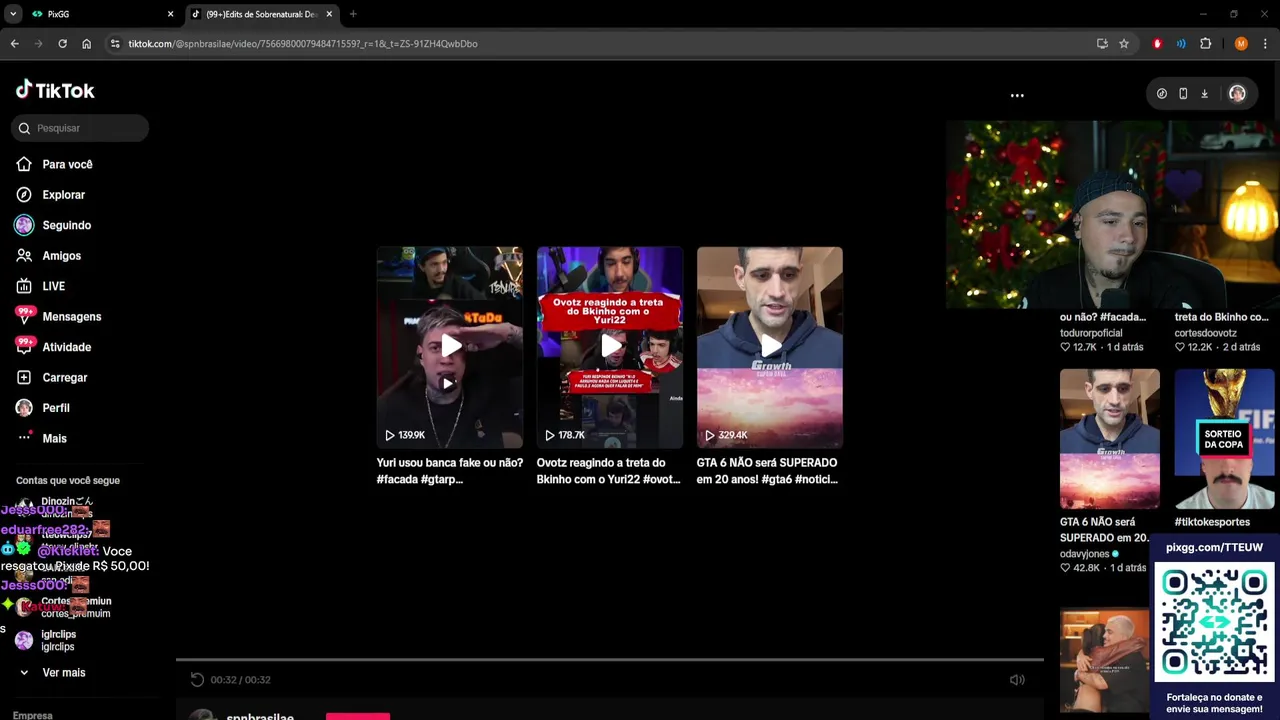Play center GTA 6 NÃO será SUPERADO video
The image size is (1280, 720).
pos(770,347)
